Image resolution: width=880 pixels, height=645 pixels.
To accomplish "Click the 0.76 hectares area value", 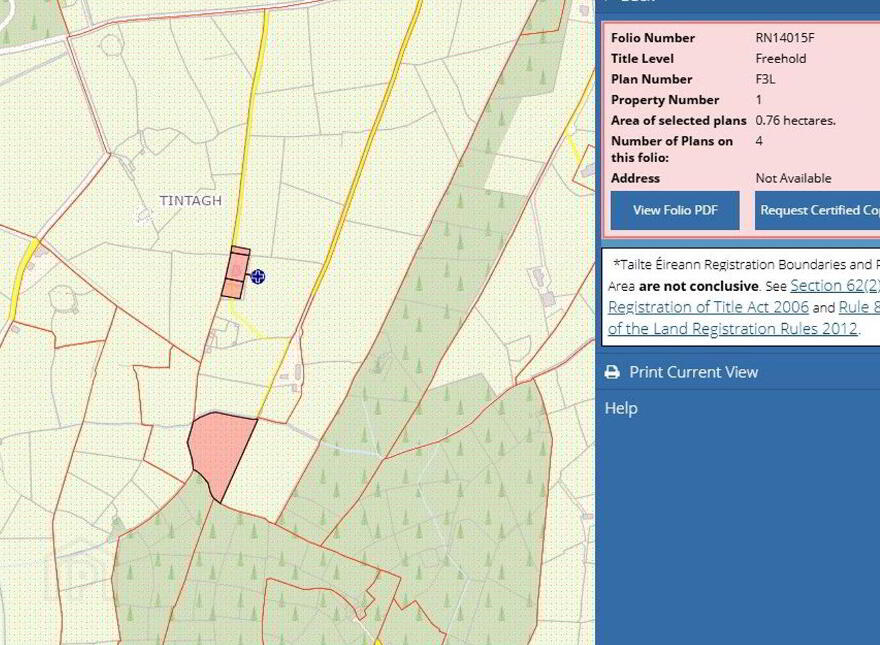I will tap(795, 120).
